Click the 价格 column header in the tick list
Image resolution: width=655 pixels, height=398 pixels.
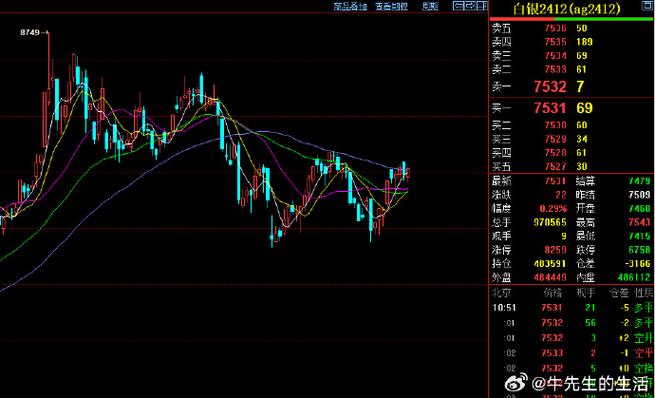553,293
